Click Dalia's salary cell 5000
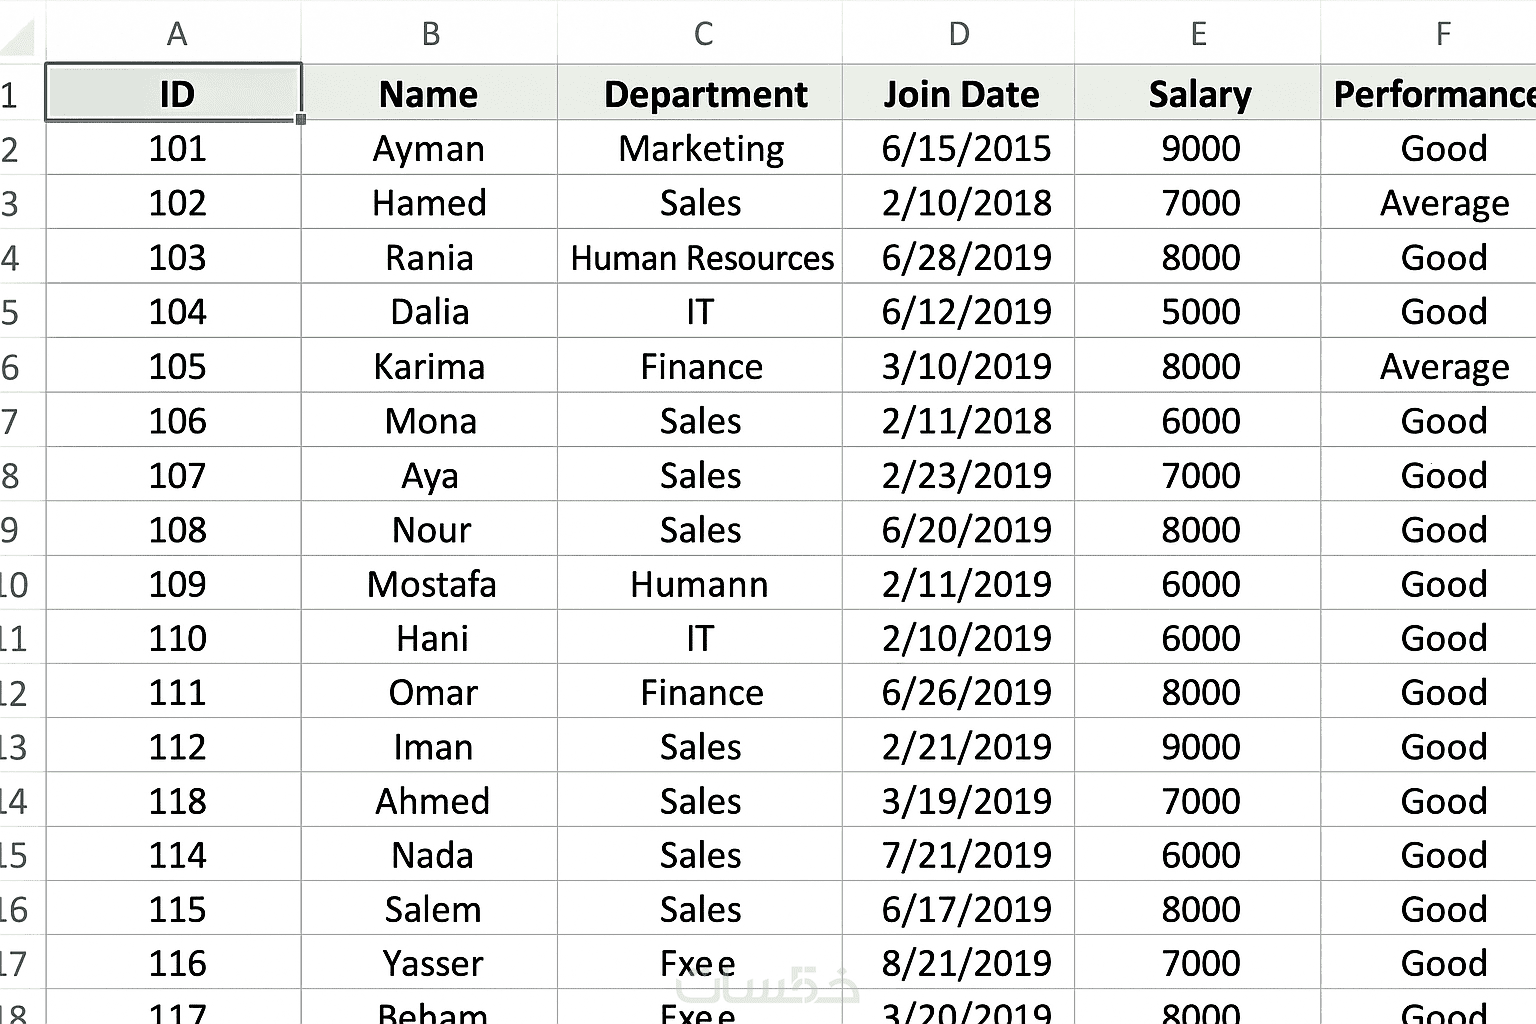The height and width of the screenshot is (1024, 1536). [x=1200, y=312]
